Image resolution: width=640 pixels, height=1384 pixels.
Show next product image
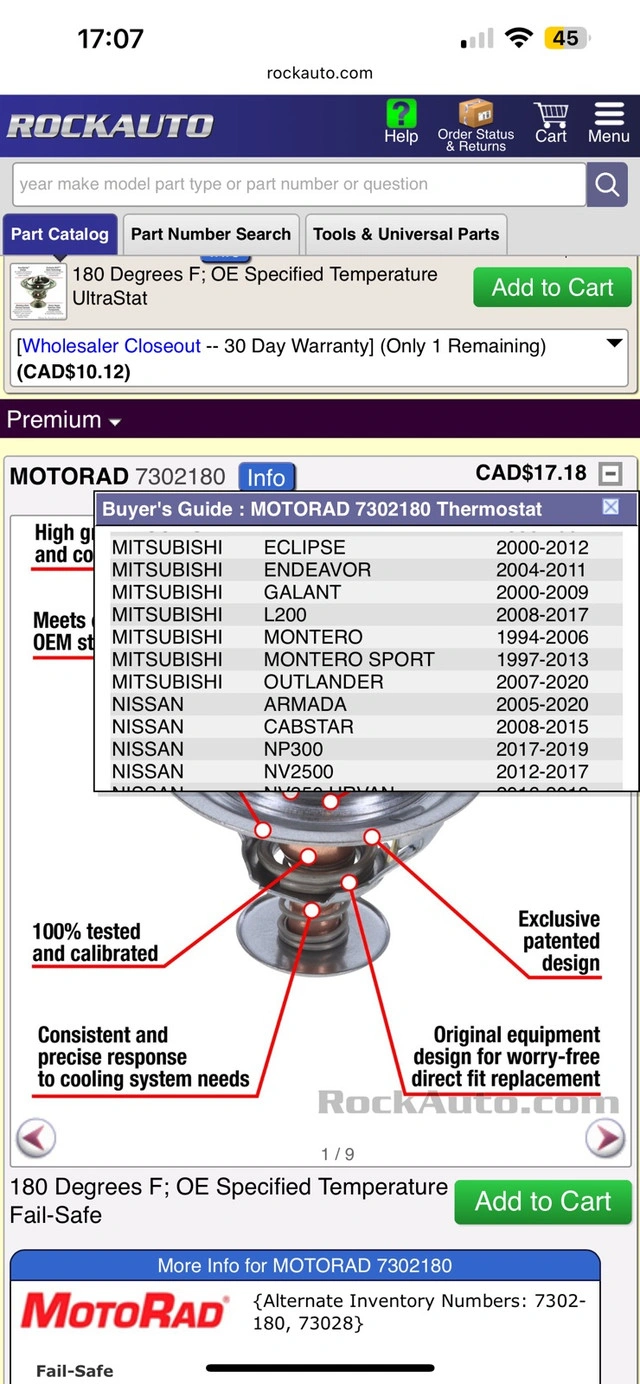pyautogui.click(x=604, y=1137)
